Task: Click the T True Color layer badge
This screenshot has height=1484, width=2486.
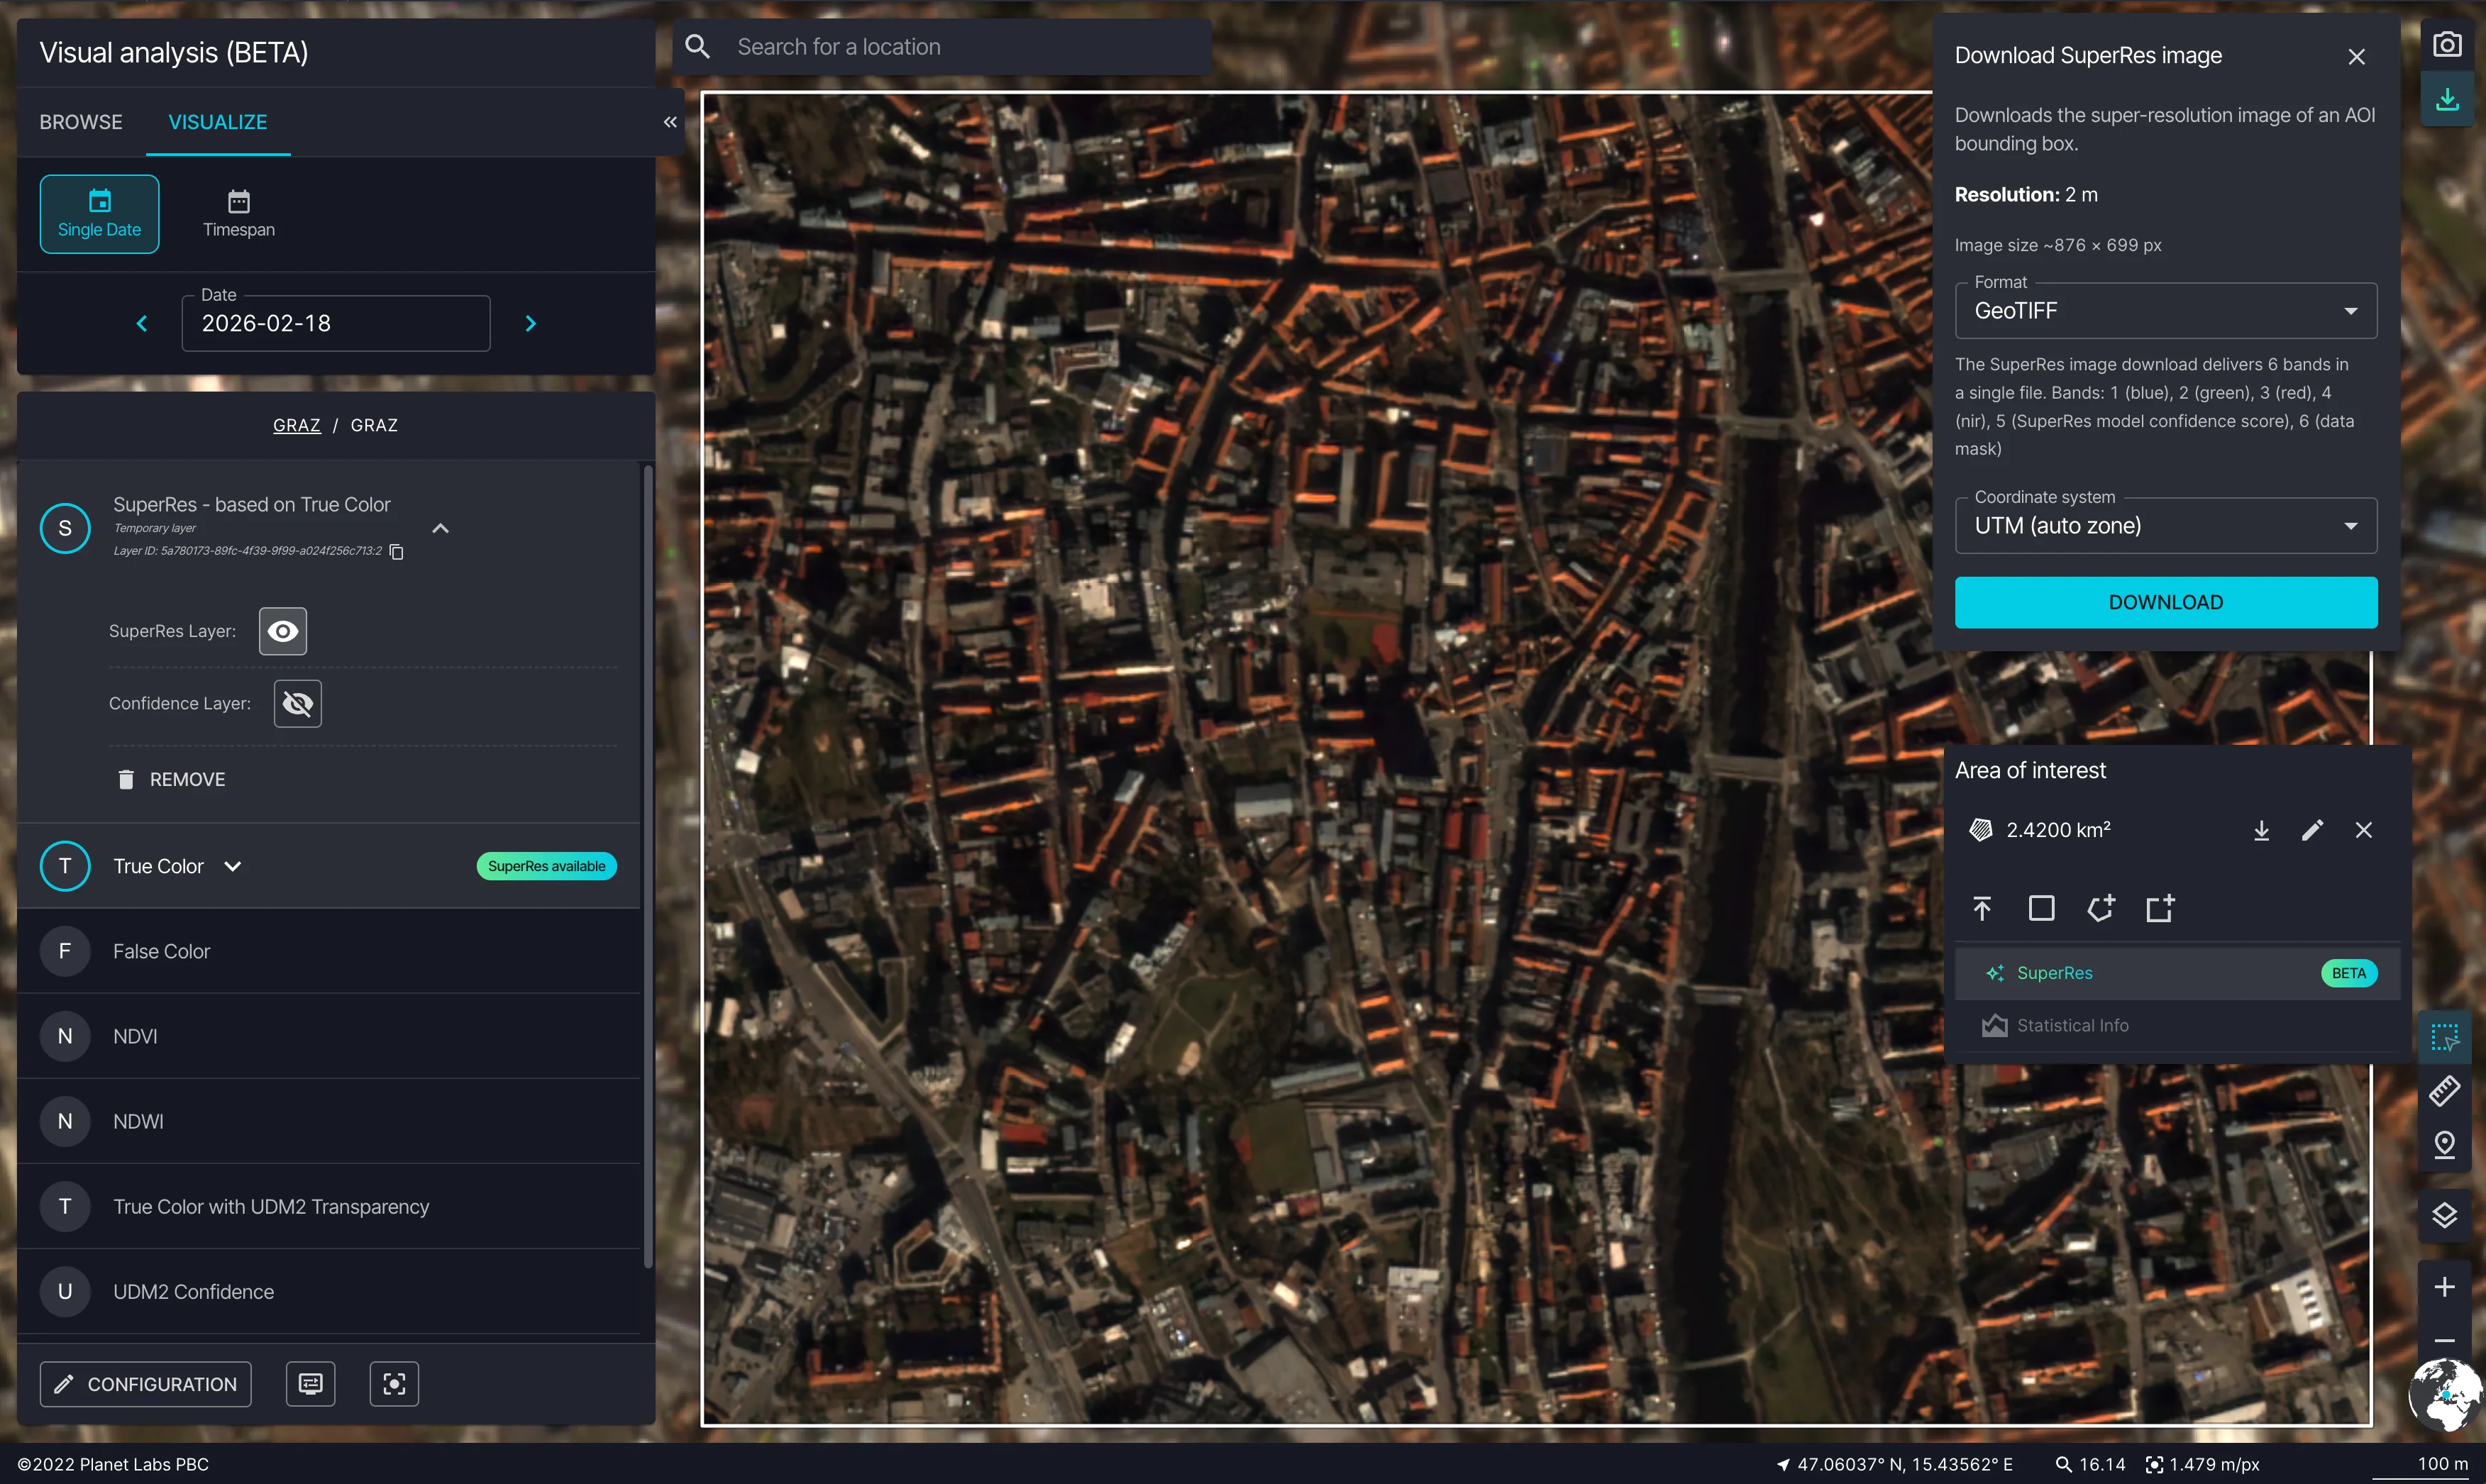Action: coord(65,866)
